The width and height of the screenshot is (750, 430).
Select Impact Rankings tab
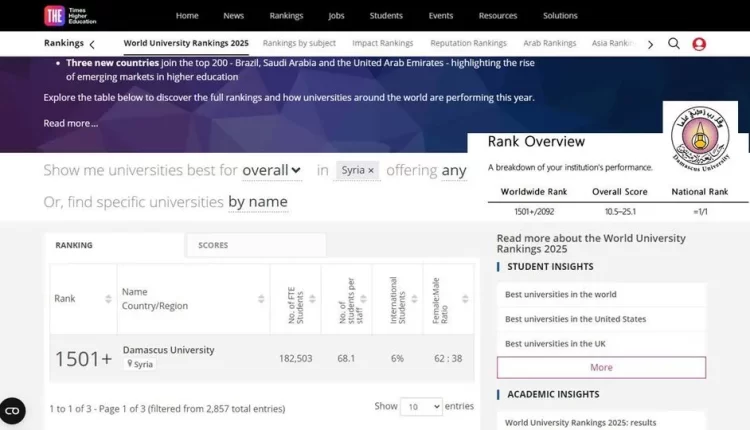[x=383, y=43]
